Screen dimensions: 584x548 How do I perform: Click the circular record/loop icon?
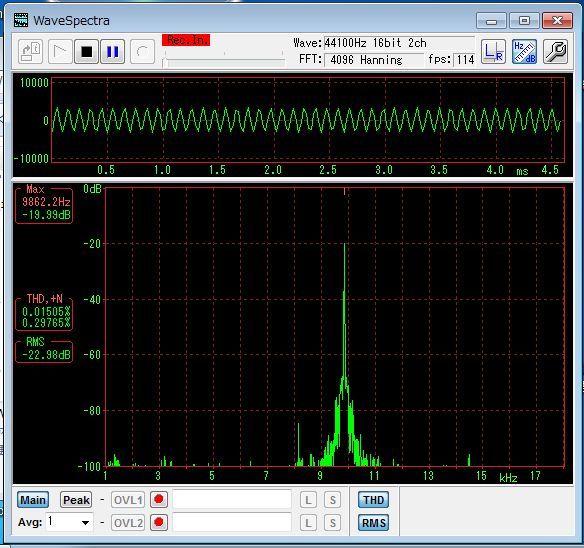click(142, 51)
